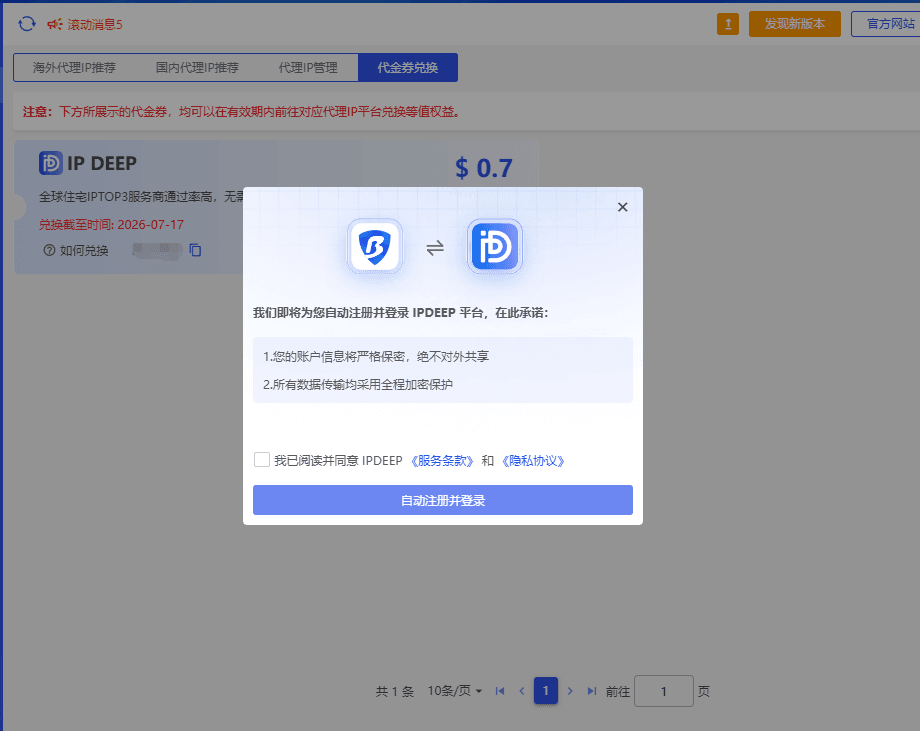
Task: Click the question mark icon beside 如何兑换
Action: pos(49,251)
